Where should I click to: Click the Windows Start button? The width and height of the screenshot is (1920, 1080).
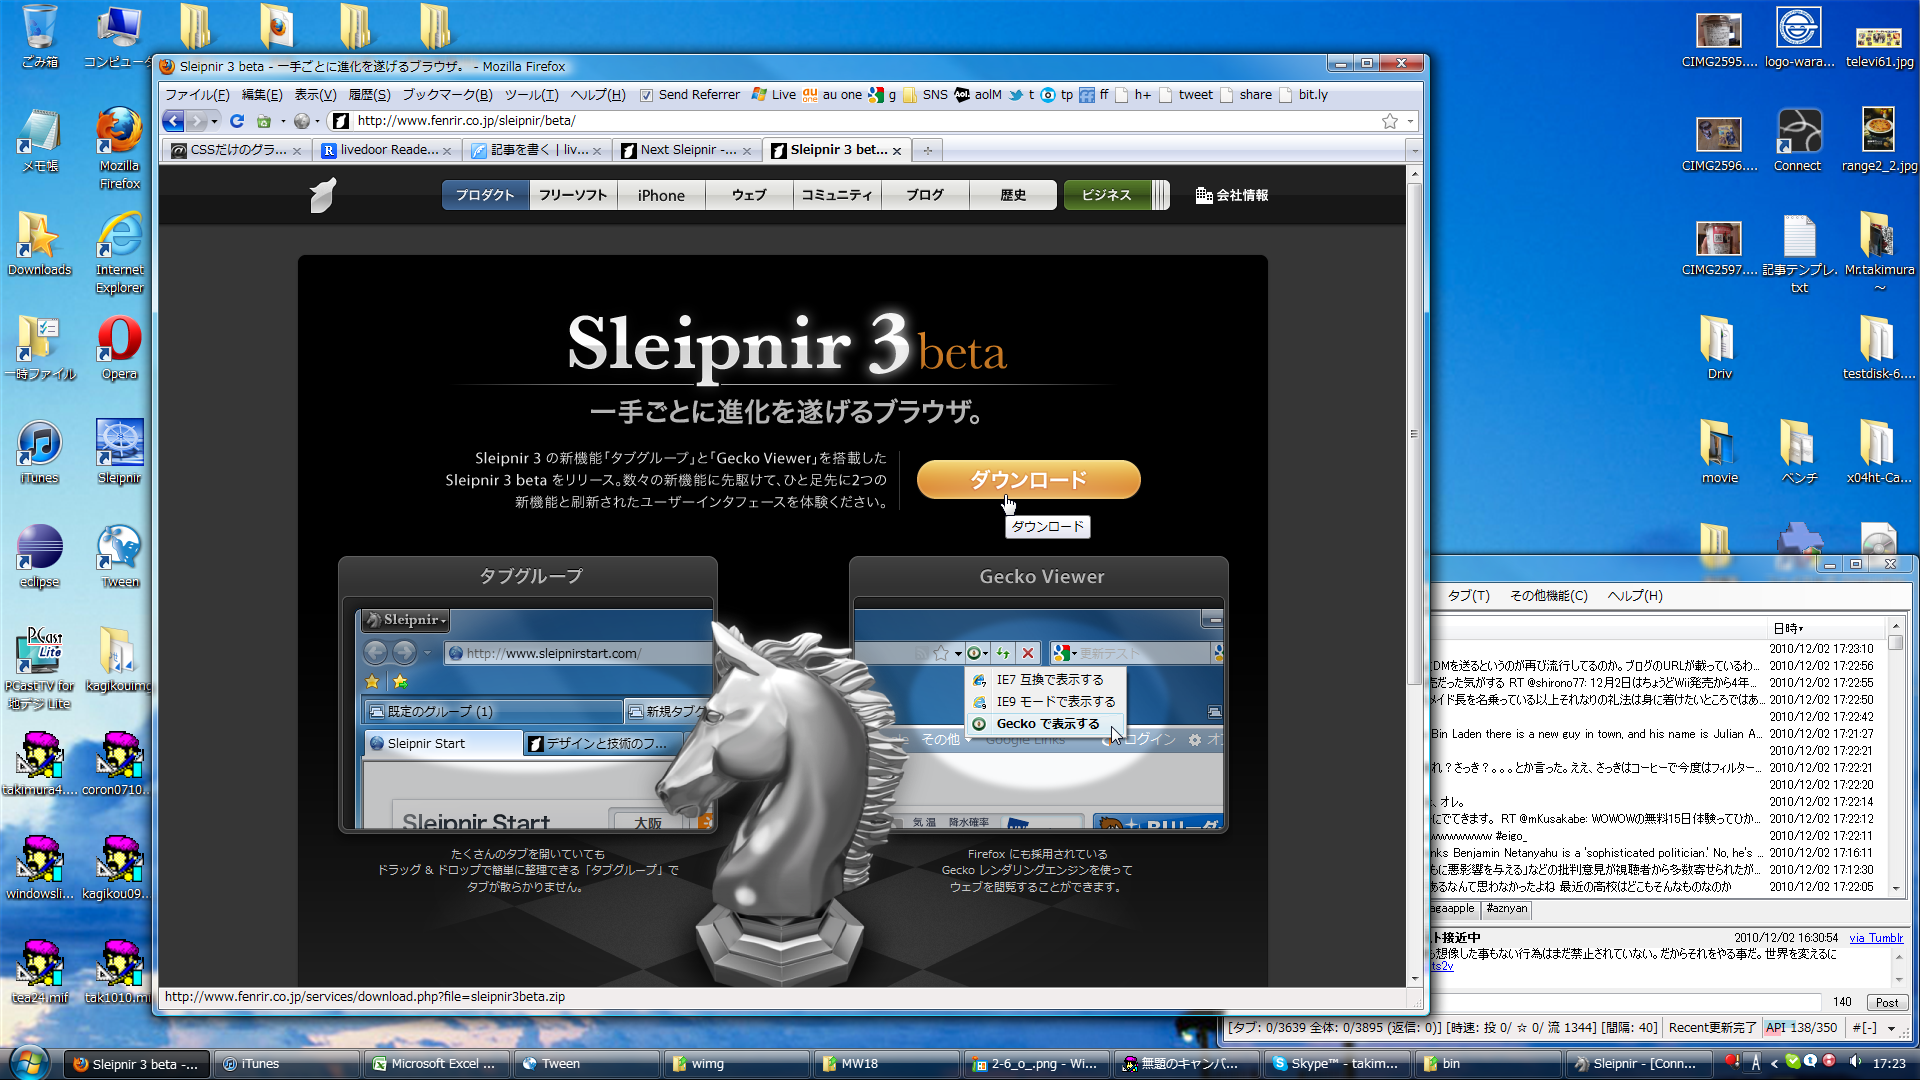[28, 1063]
